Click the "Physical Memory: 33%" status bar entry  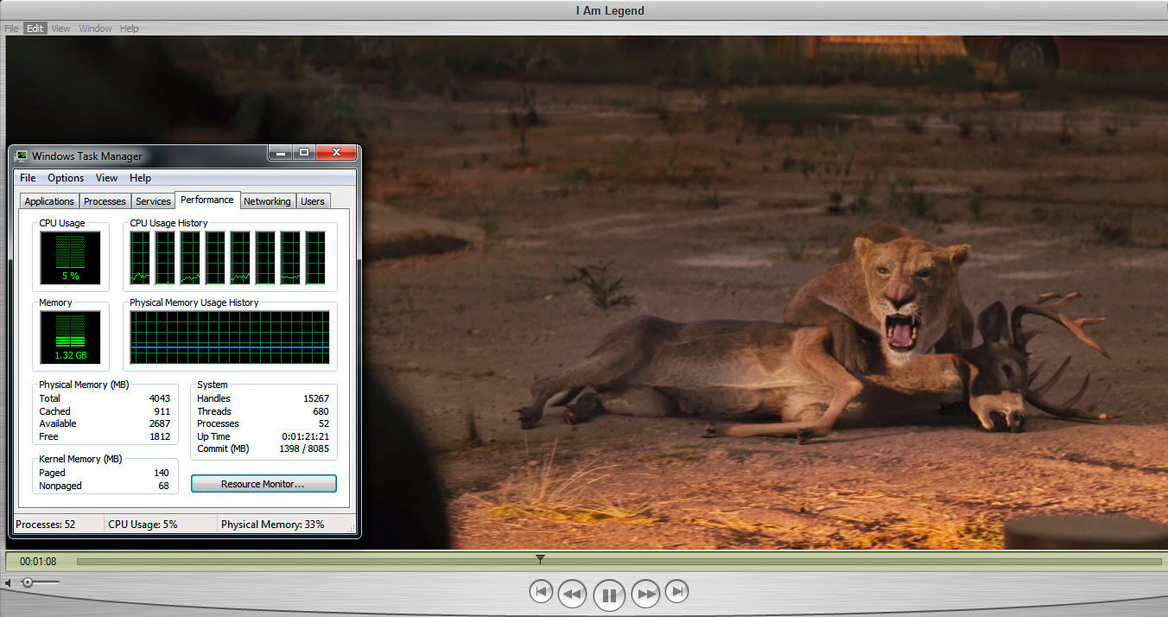(273, 525)
